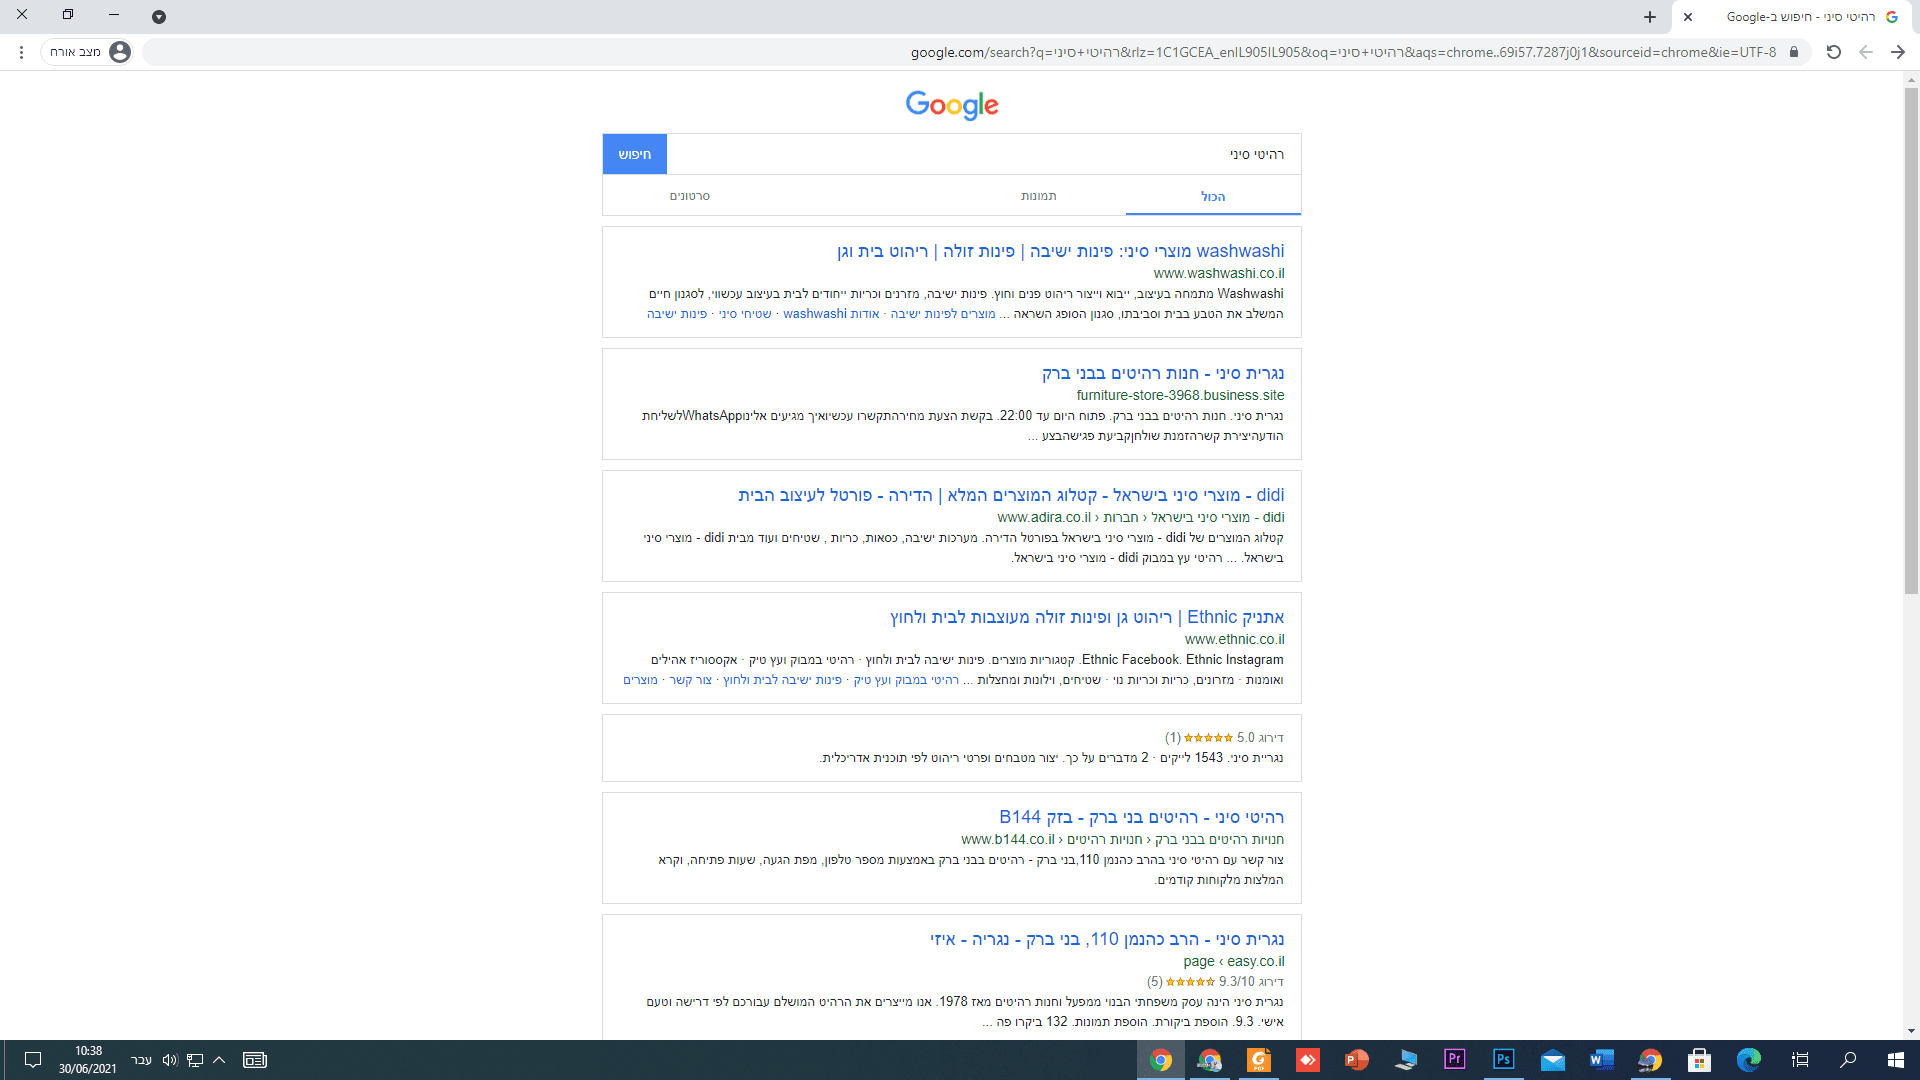The width and height of the screenshot is (1920, 1080).
Task: Launch Photoshop from the taskbar
Action: pos(1503,1060)
